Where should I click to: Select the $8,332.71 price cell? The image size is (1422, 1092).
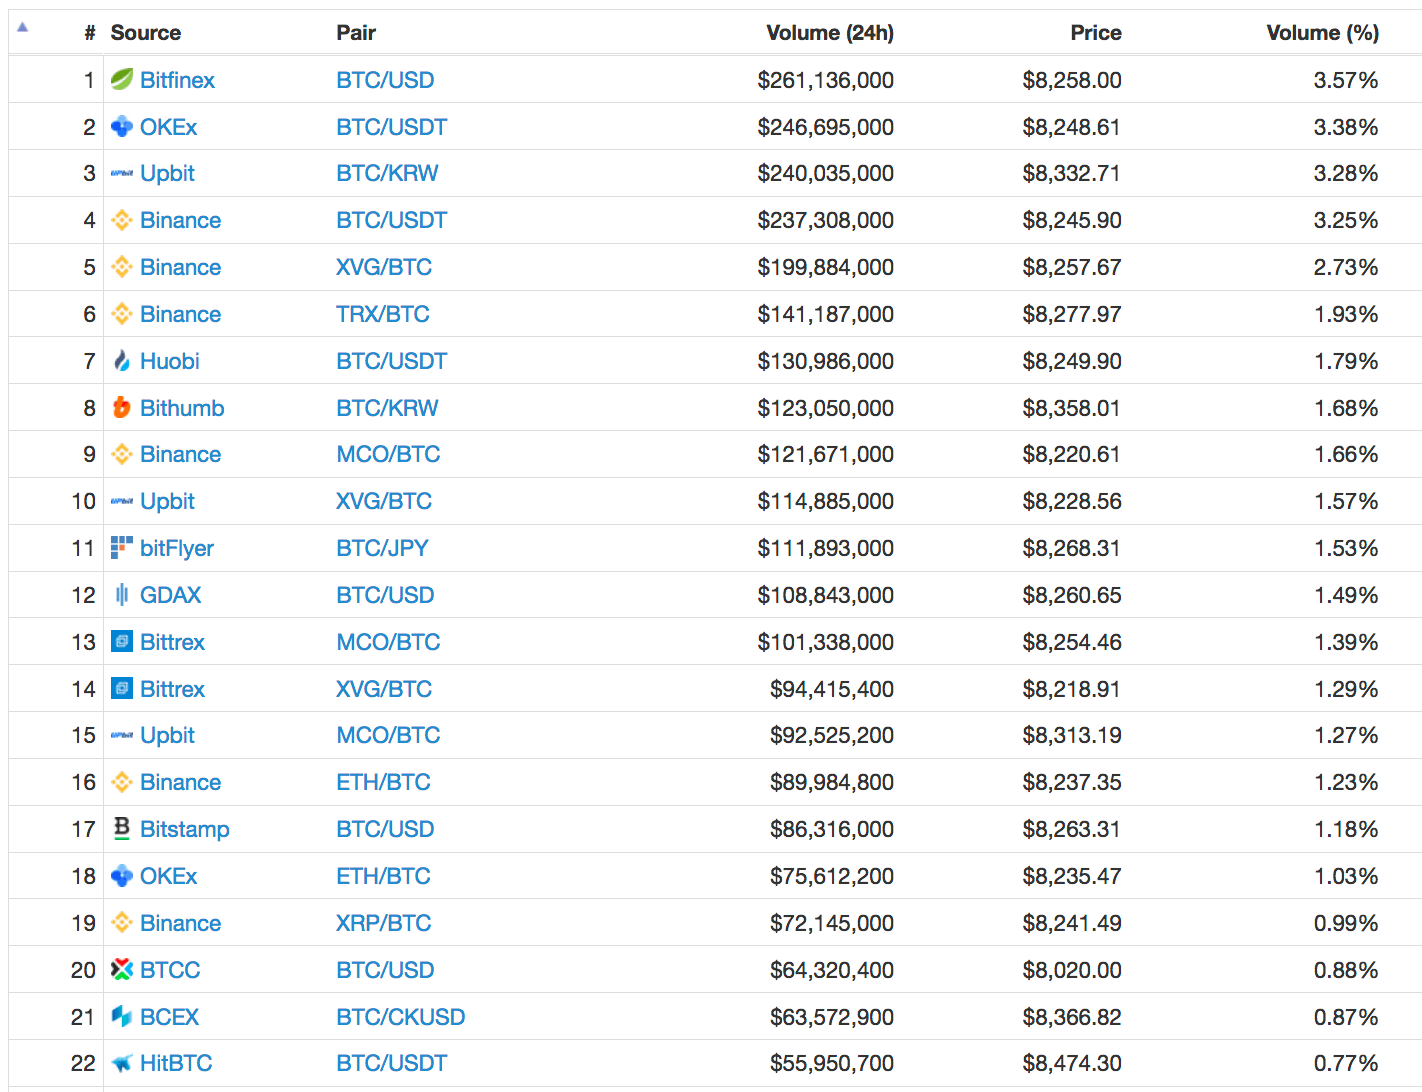tap(1071, 173)
